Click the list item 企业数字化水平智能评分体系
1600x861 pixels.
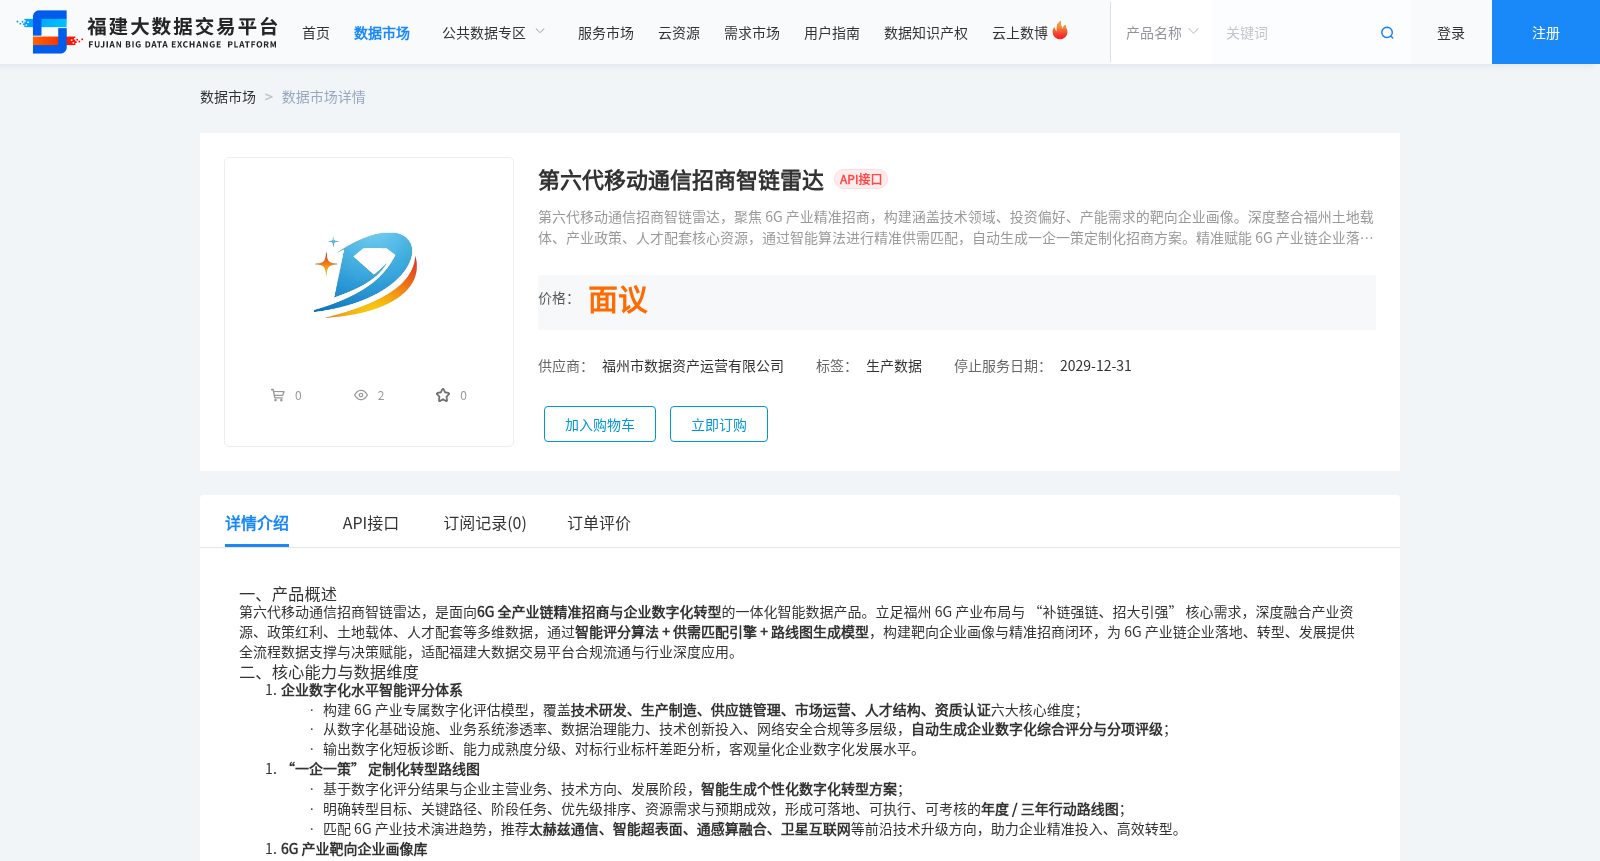(x=372, y=690)
